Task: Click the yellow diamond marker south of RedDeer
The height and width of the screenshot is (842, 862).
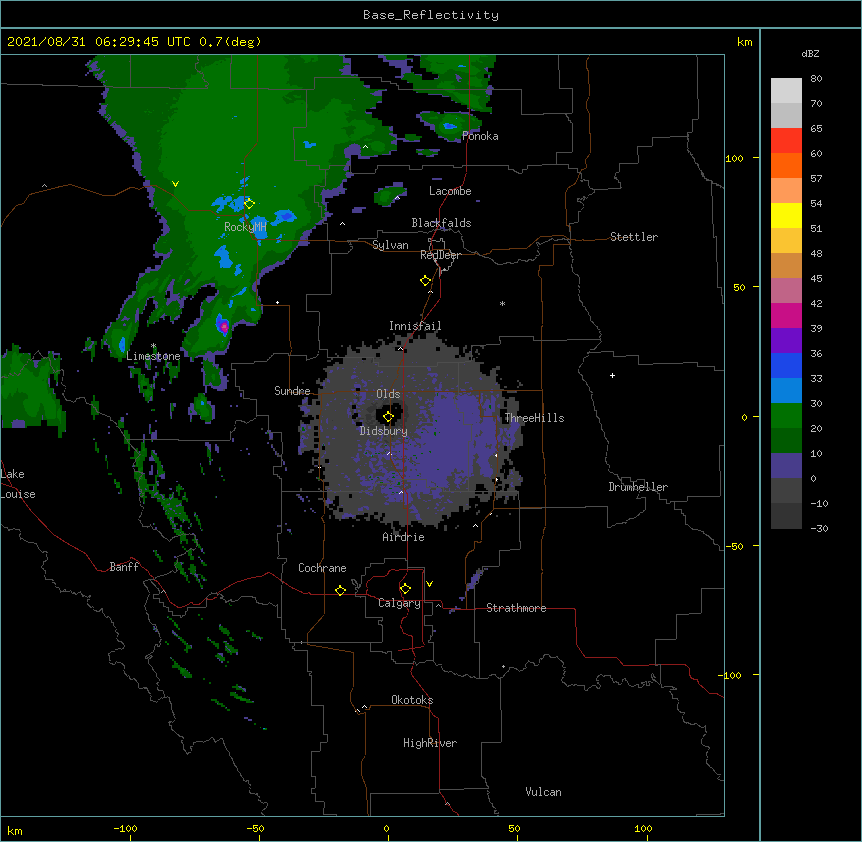Action: [425, 281]
